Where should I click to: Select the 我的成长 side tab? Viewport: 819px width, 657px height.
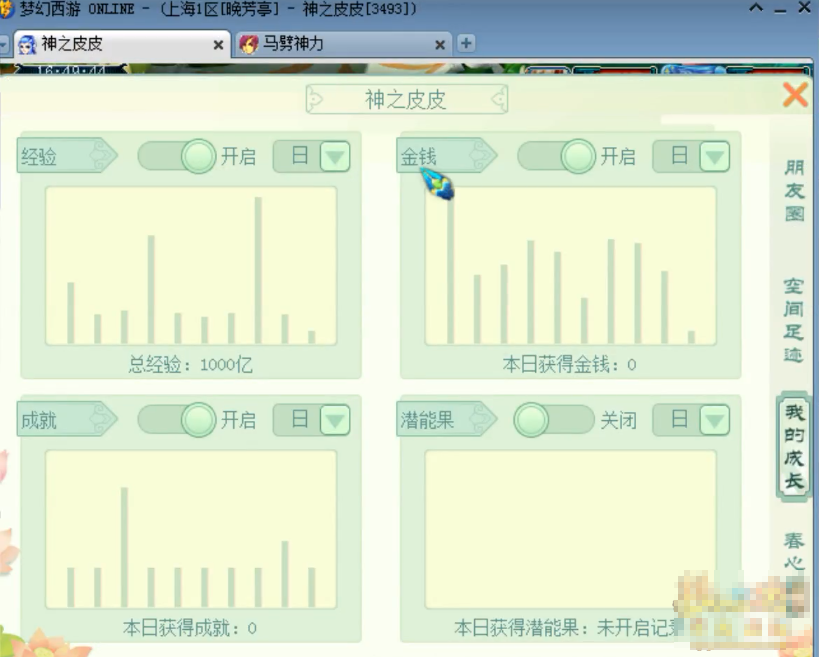coord(794,447)
